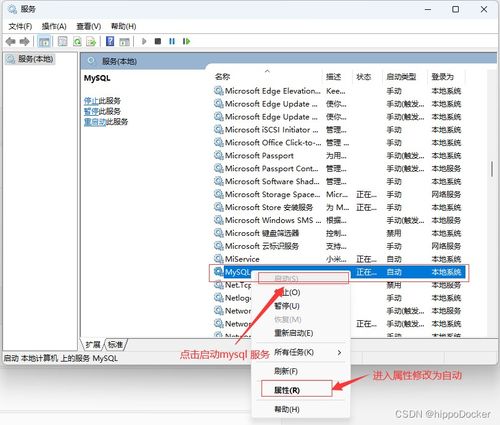Screen dimensions: 500x425
Task: Click the Start Service play icon
Action: point(144,41)
